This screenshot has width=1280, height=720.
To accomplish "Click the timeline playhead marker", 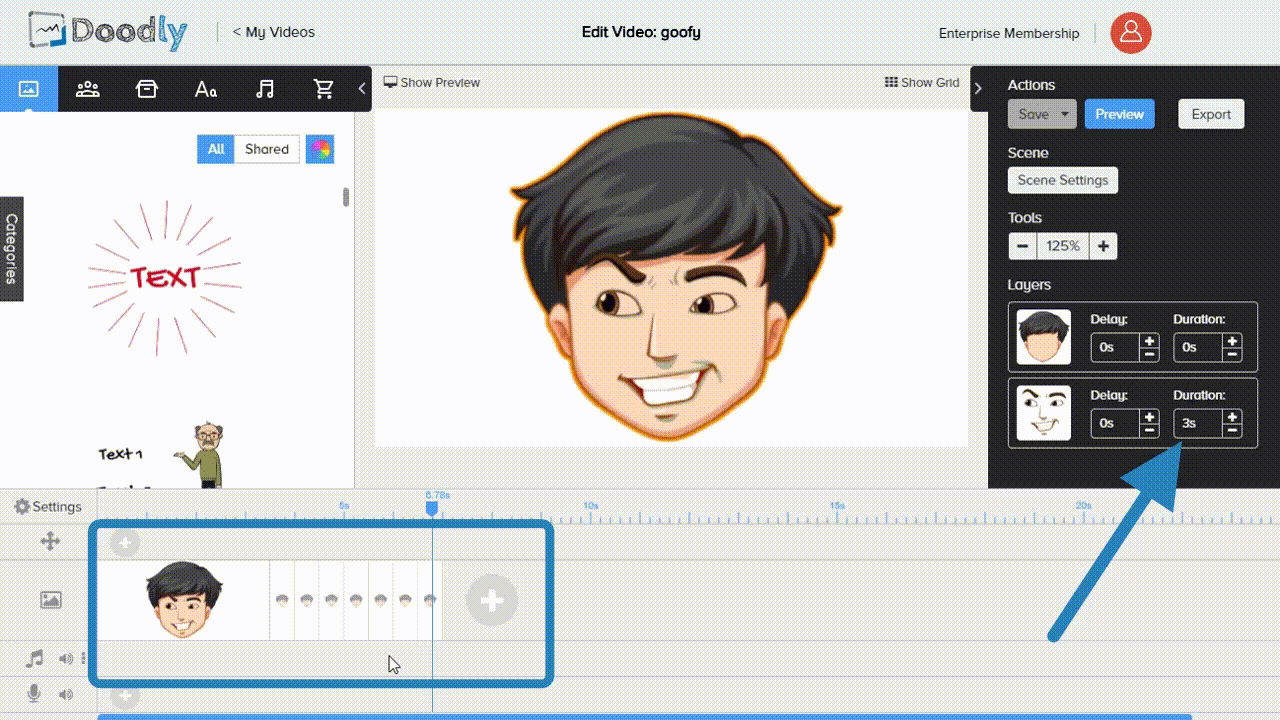I will [x=432, y=508].
